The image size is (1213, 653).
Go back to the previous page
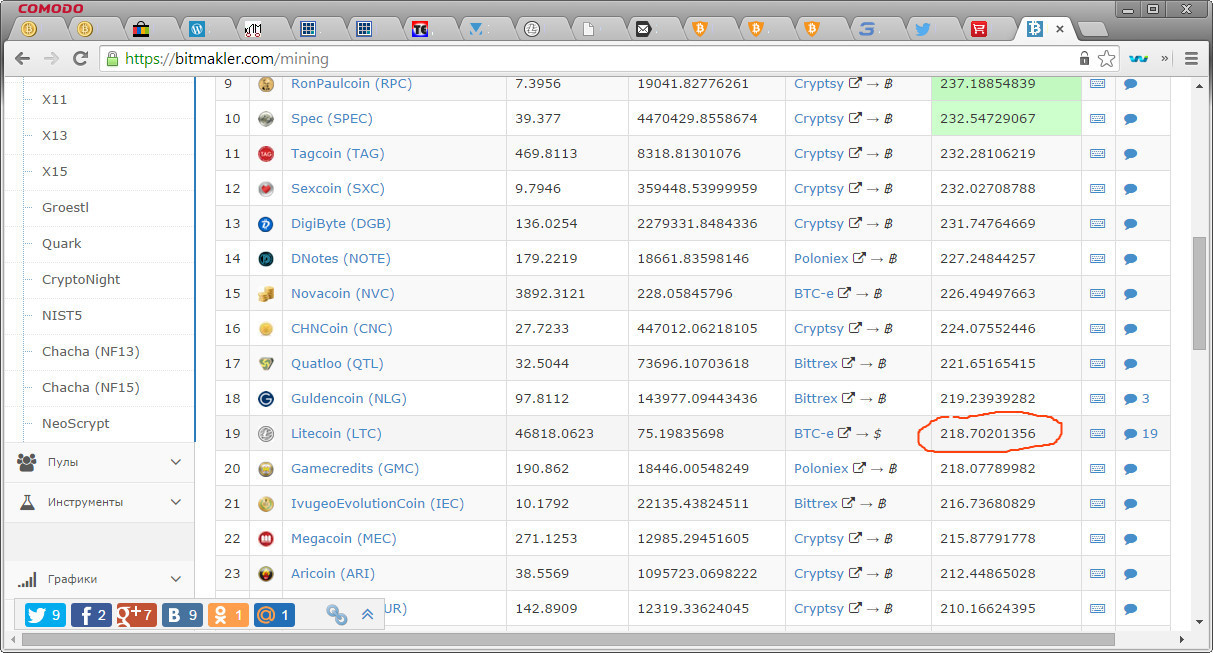click(23, 59)
